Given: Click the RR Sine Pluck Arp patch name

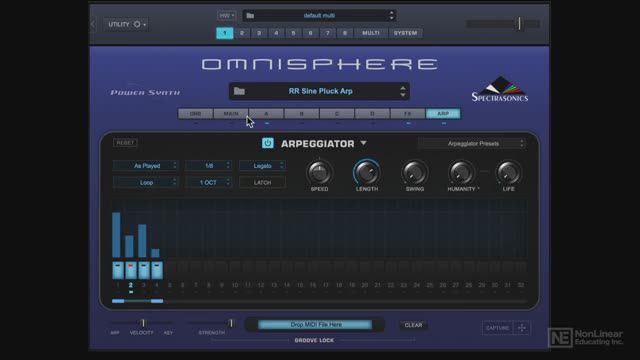Looking at the screenshot, I should coord(320,91).
